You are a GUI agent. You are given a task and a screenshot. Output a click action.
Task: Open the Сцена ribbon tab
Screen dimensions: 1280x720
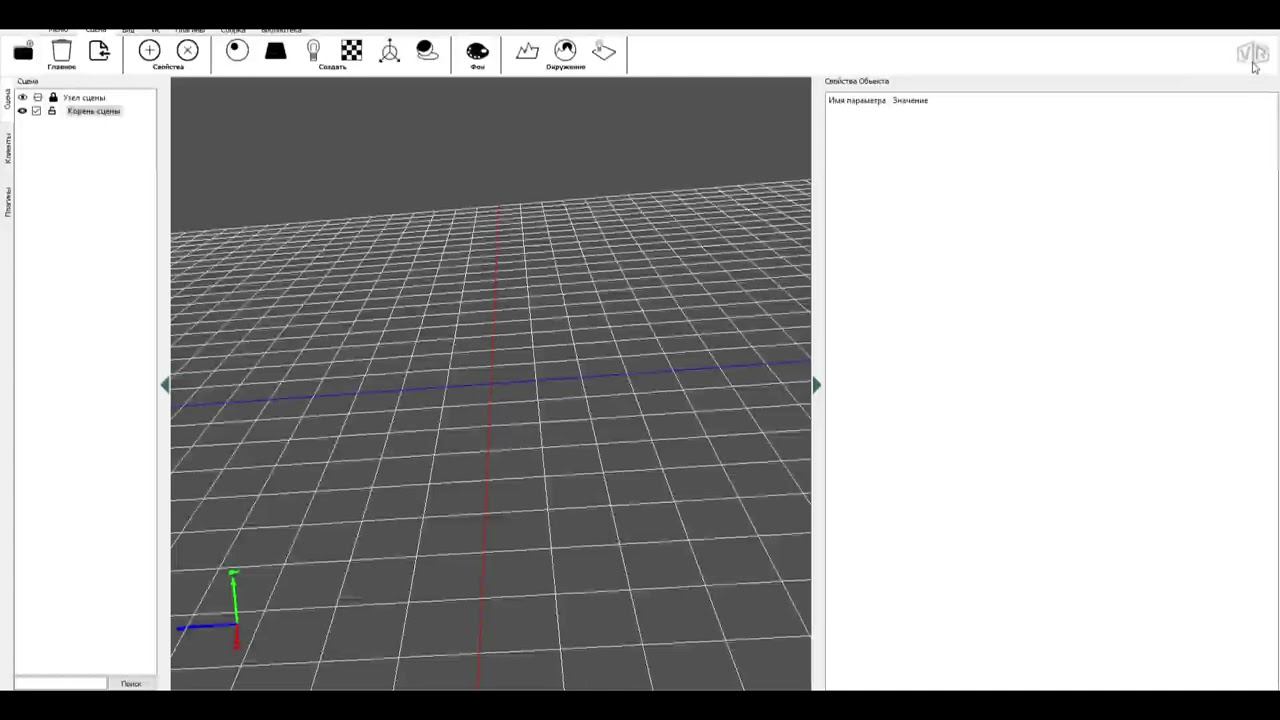coord(96,31)
